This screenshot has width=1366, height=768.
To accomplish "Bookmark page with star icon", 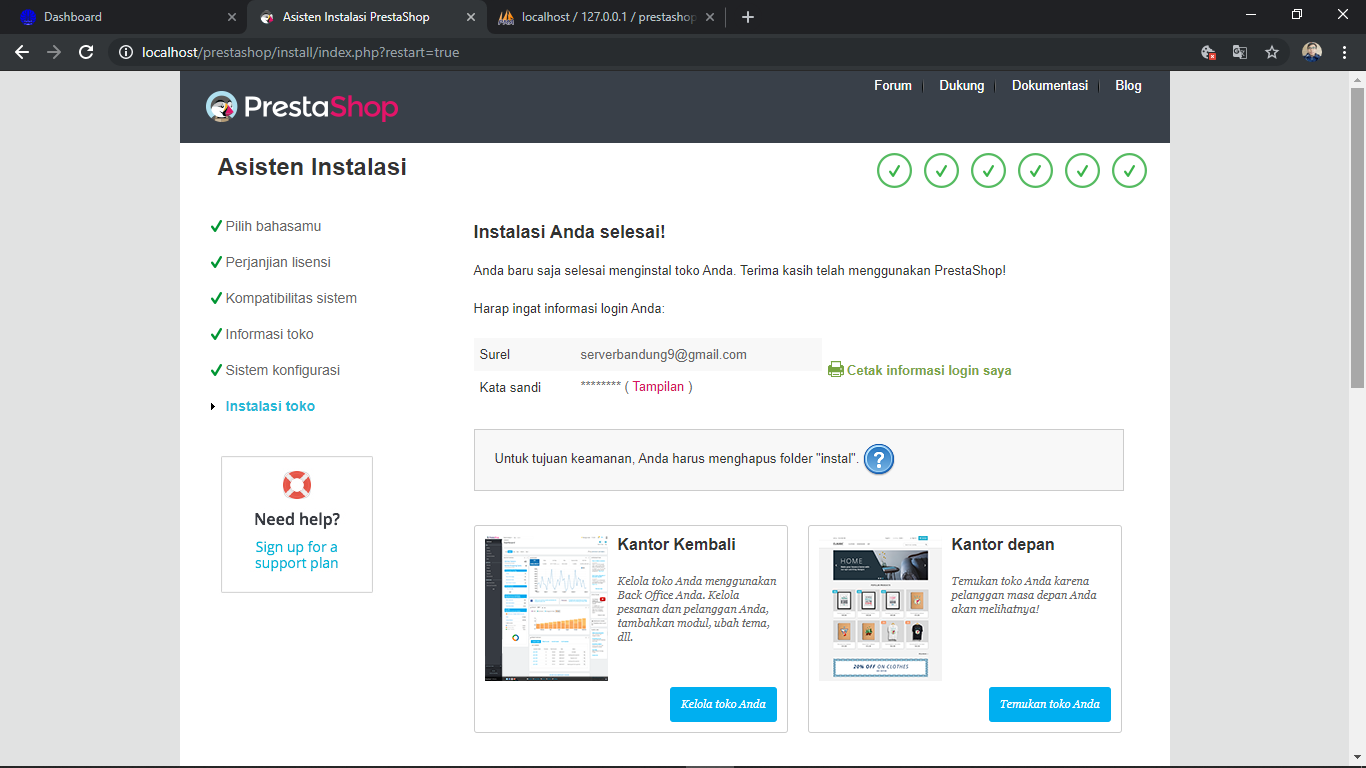I will [x=1272, y=52].
